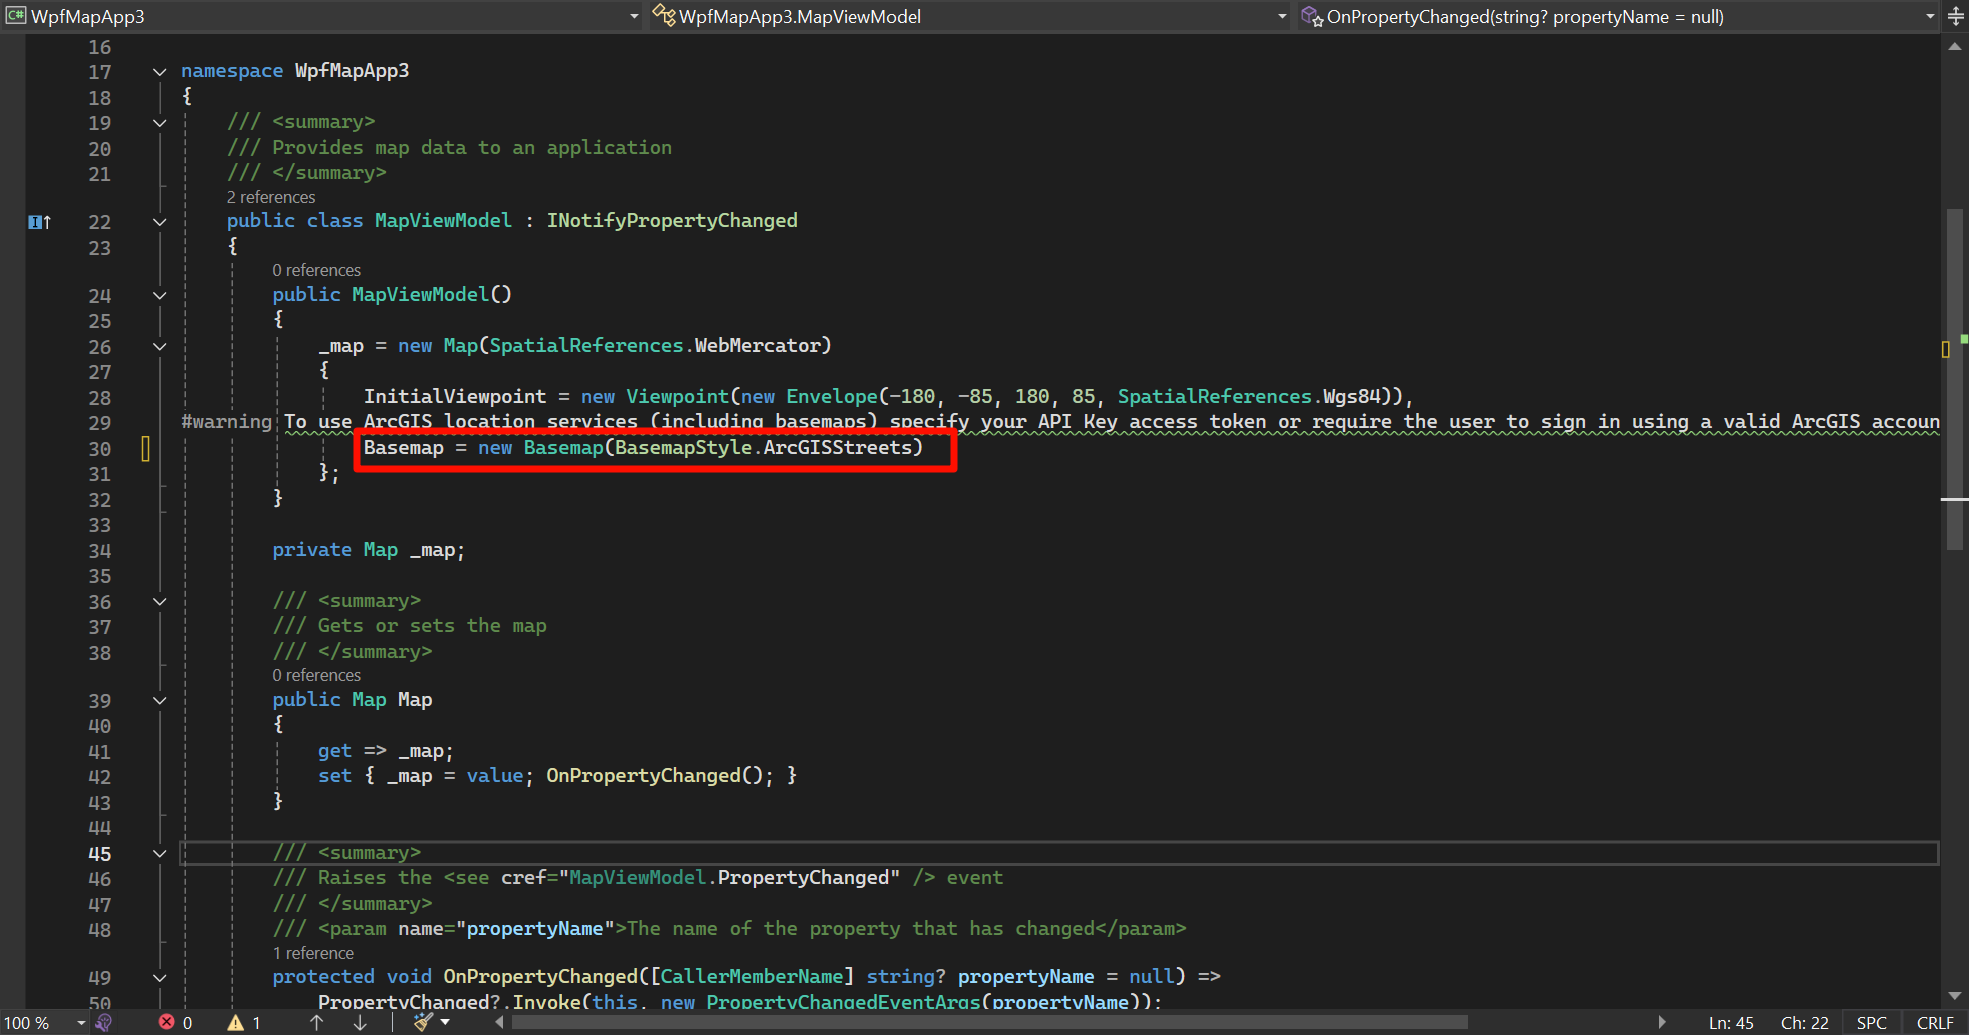Viewport: 1969px width, 1035px height.
Task: Go to previous issue with up arrow
Action: point(316,1022)
